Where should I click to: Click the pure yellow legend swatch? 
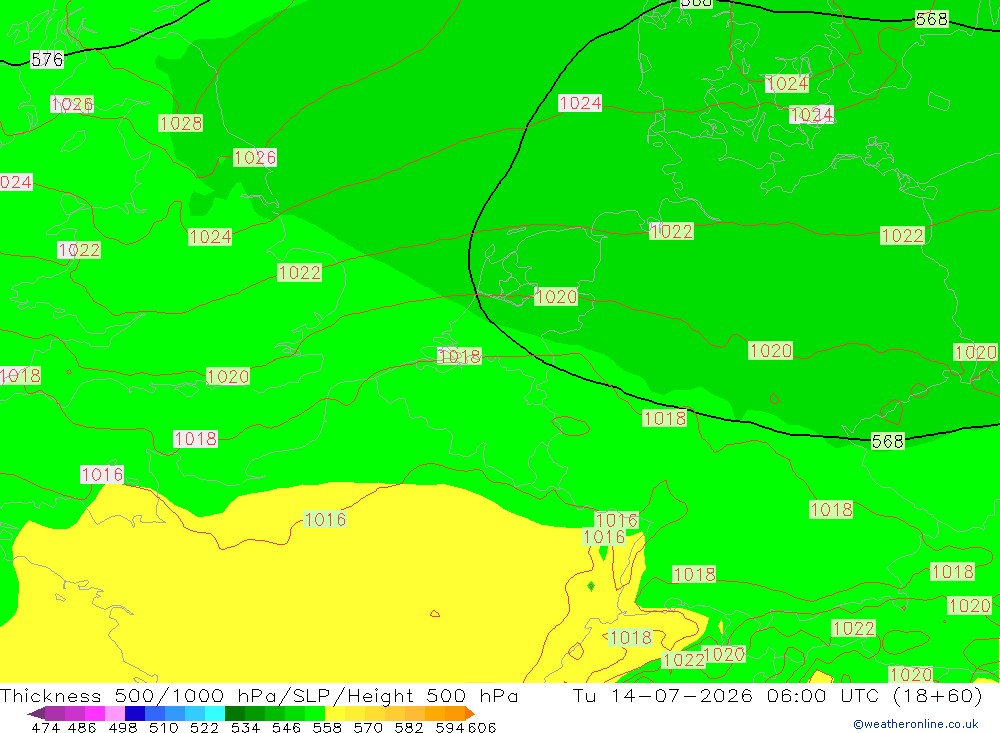tap(335, 713)
